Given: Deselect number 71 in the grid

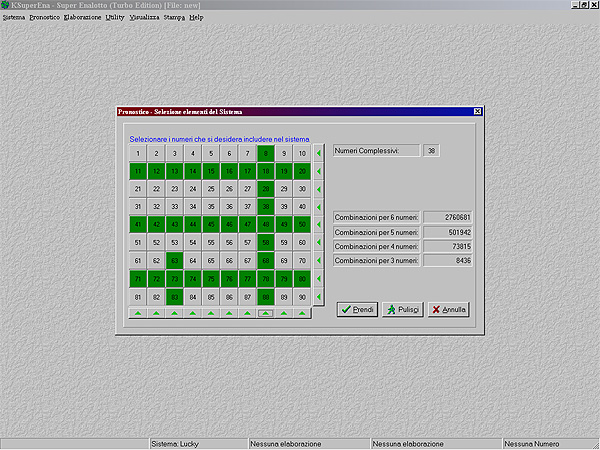Looking at the screenshot, I should pos(138,279).
